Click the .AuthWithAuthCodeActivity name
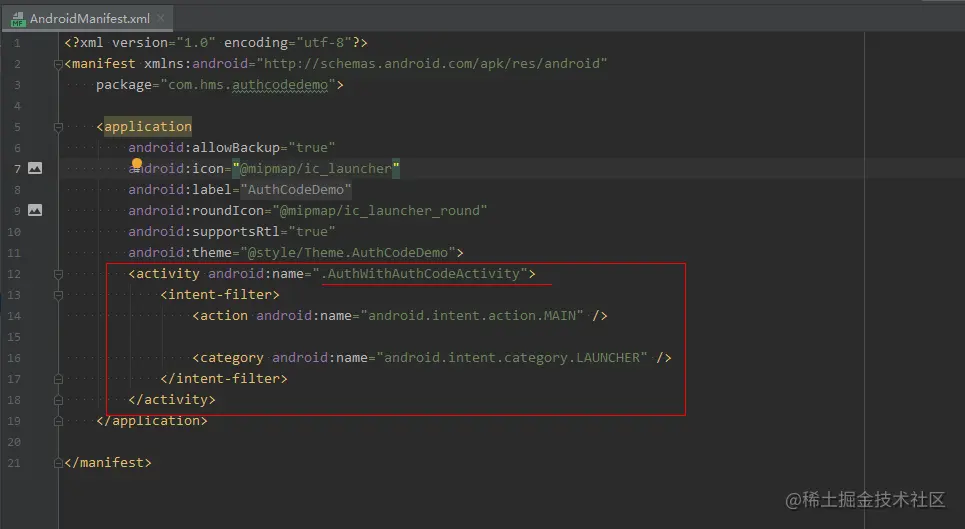Viewport: 965px width, 529px height. (x=420, y=273)
